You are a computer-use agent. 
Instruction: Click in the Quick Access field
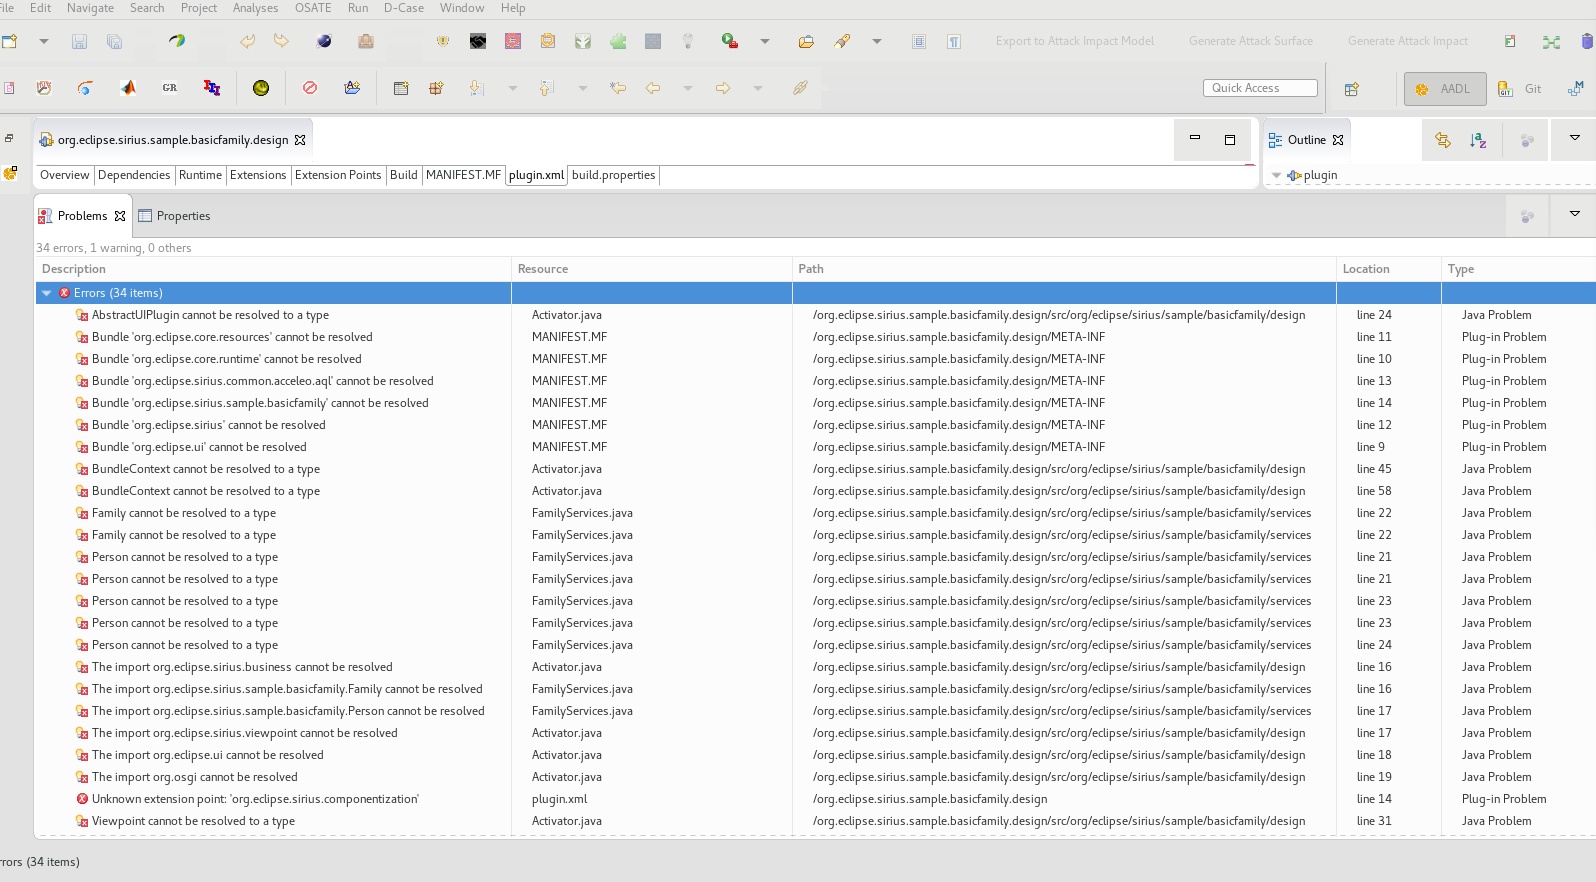click(1260, 88)
